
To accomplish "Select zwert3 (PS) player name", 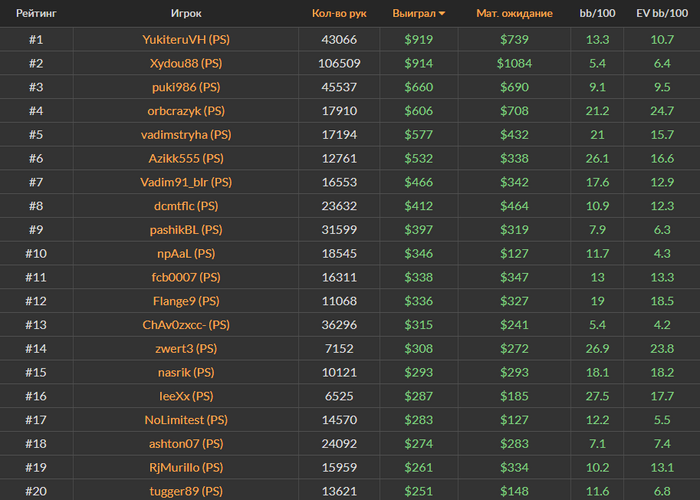I will 186,348.
